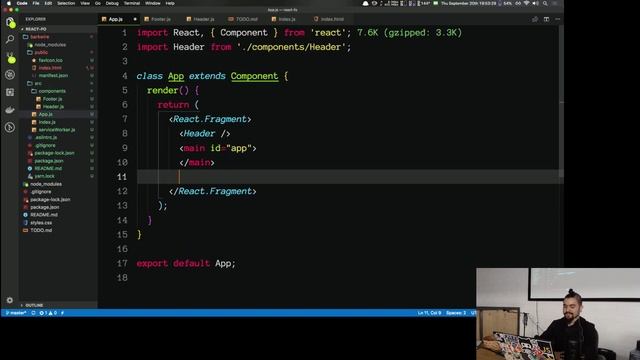Open styles.css in explorer

41,222
